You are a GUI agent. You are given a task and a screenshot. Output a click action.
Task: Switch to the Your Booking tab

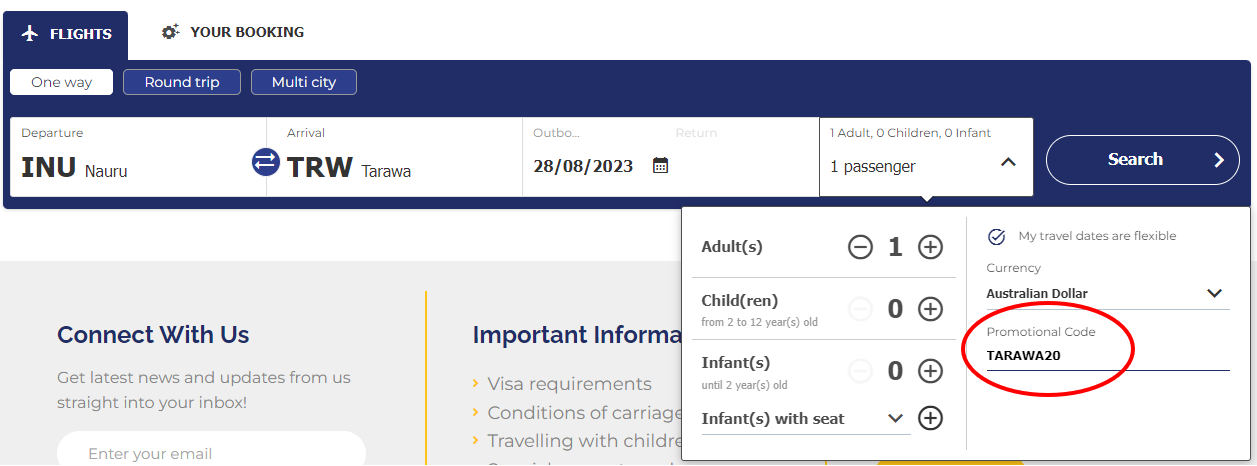(233, 32)
